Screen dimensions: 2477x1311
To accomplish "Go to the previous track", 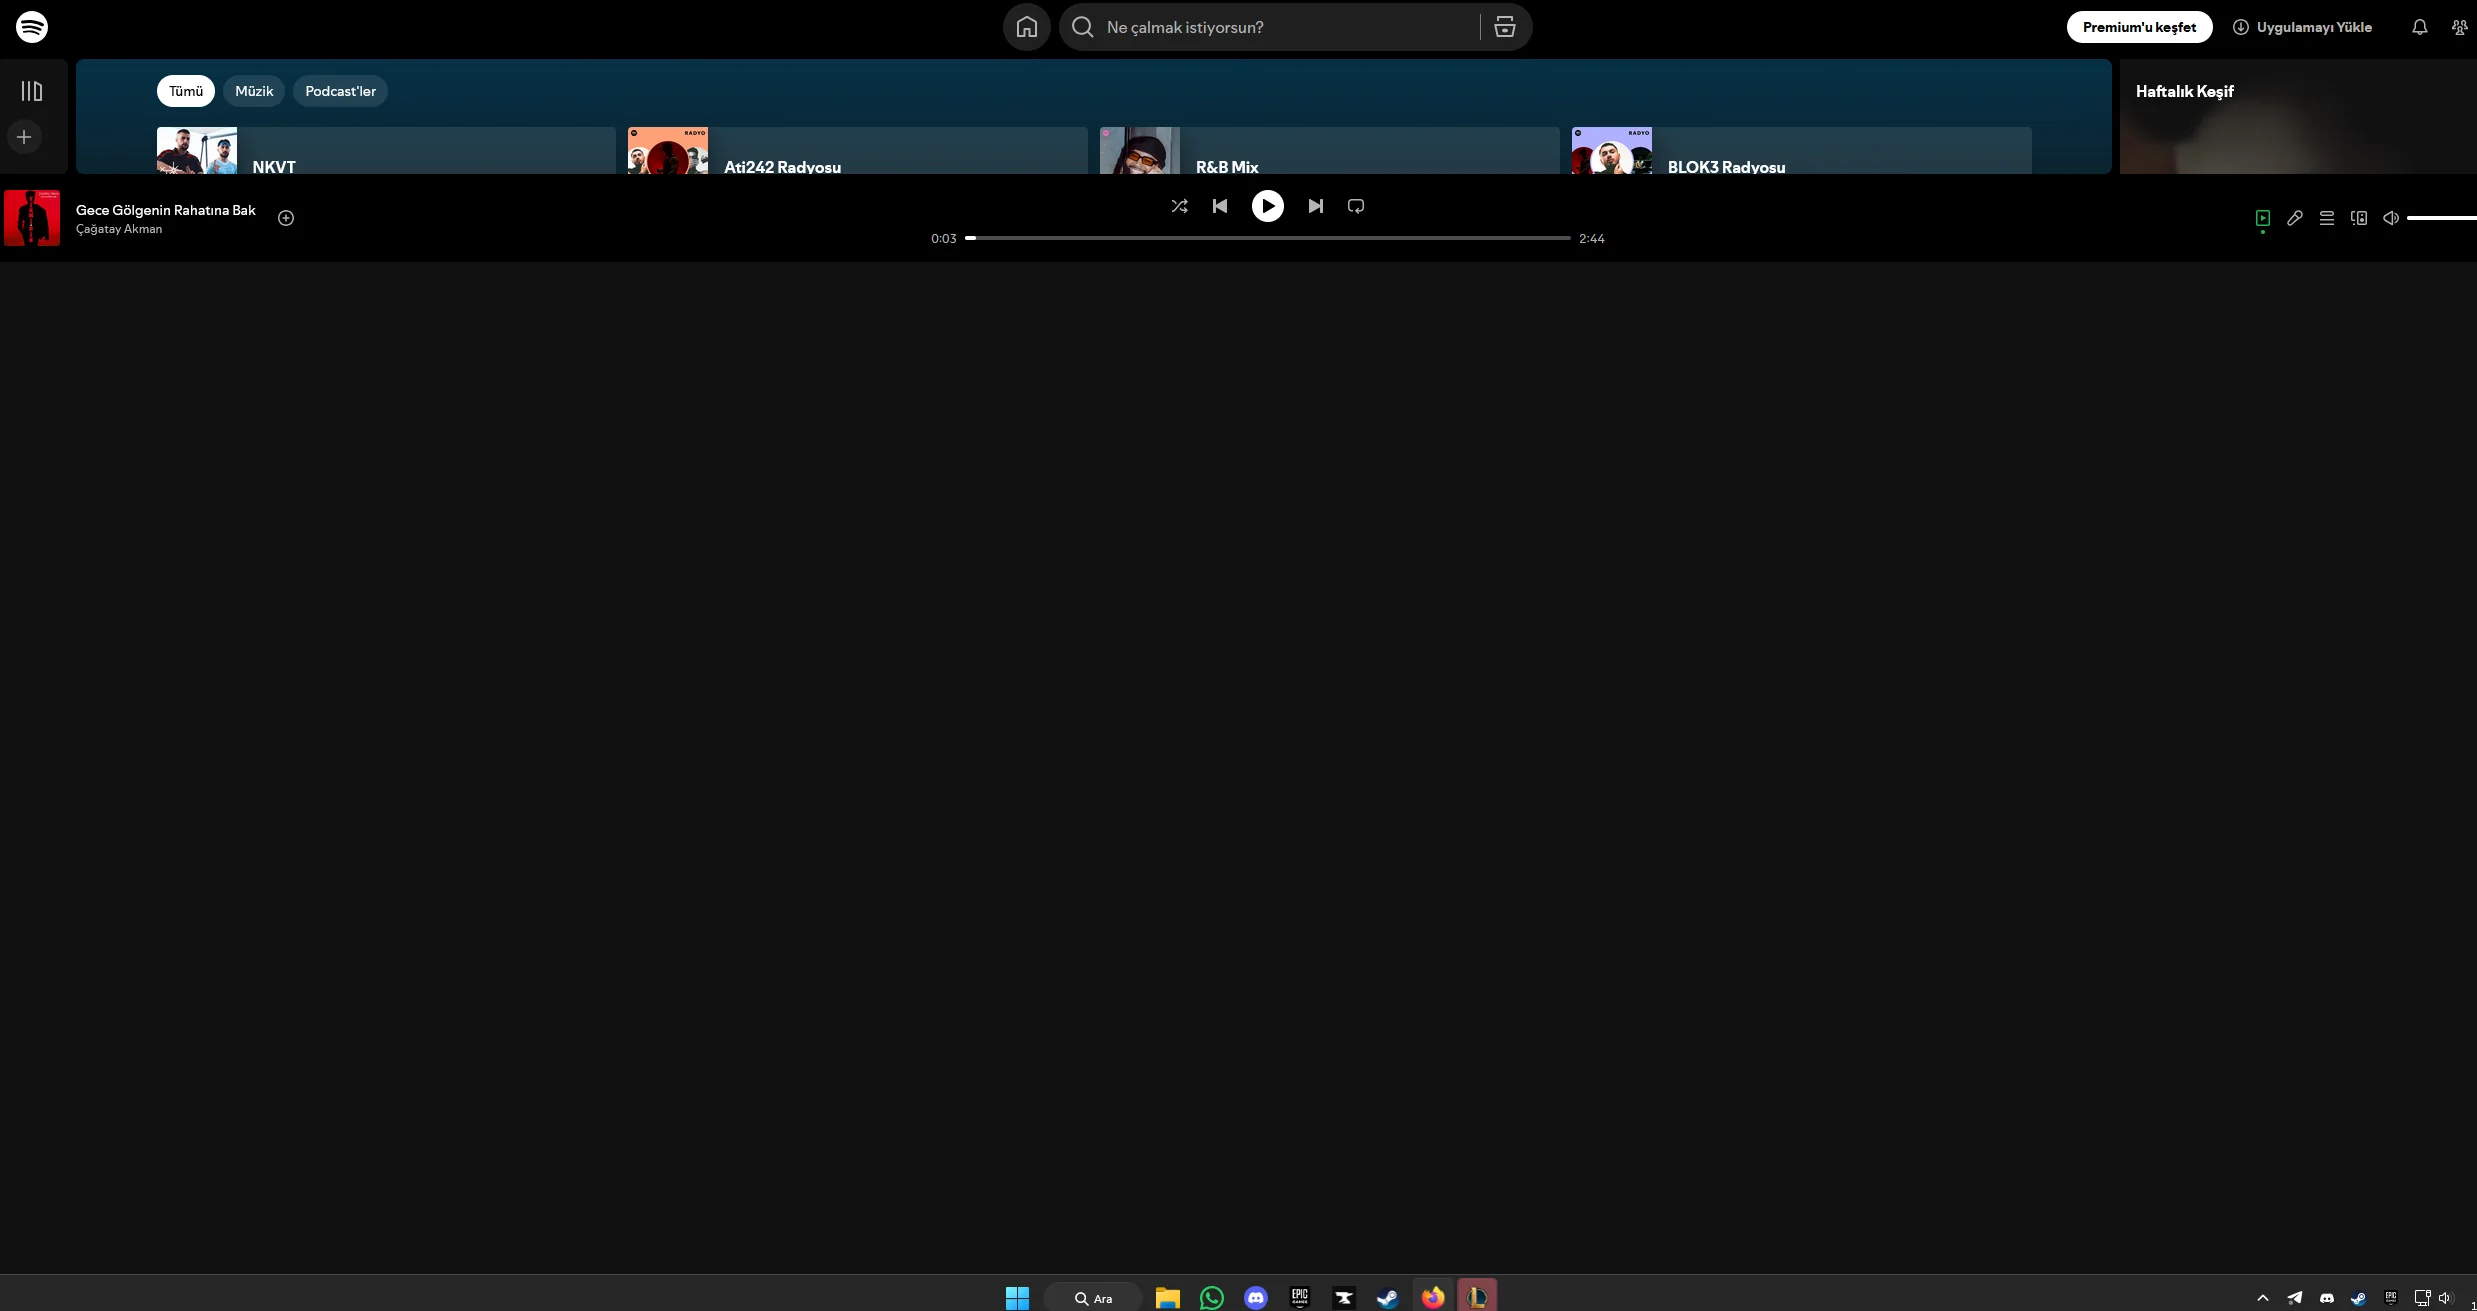I will pos(1220,206).
